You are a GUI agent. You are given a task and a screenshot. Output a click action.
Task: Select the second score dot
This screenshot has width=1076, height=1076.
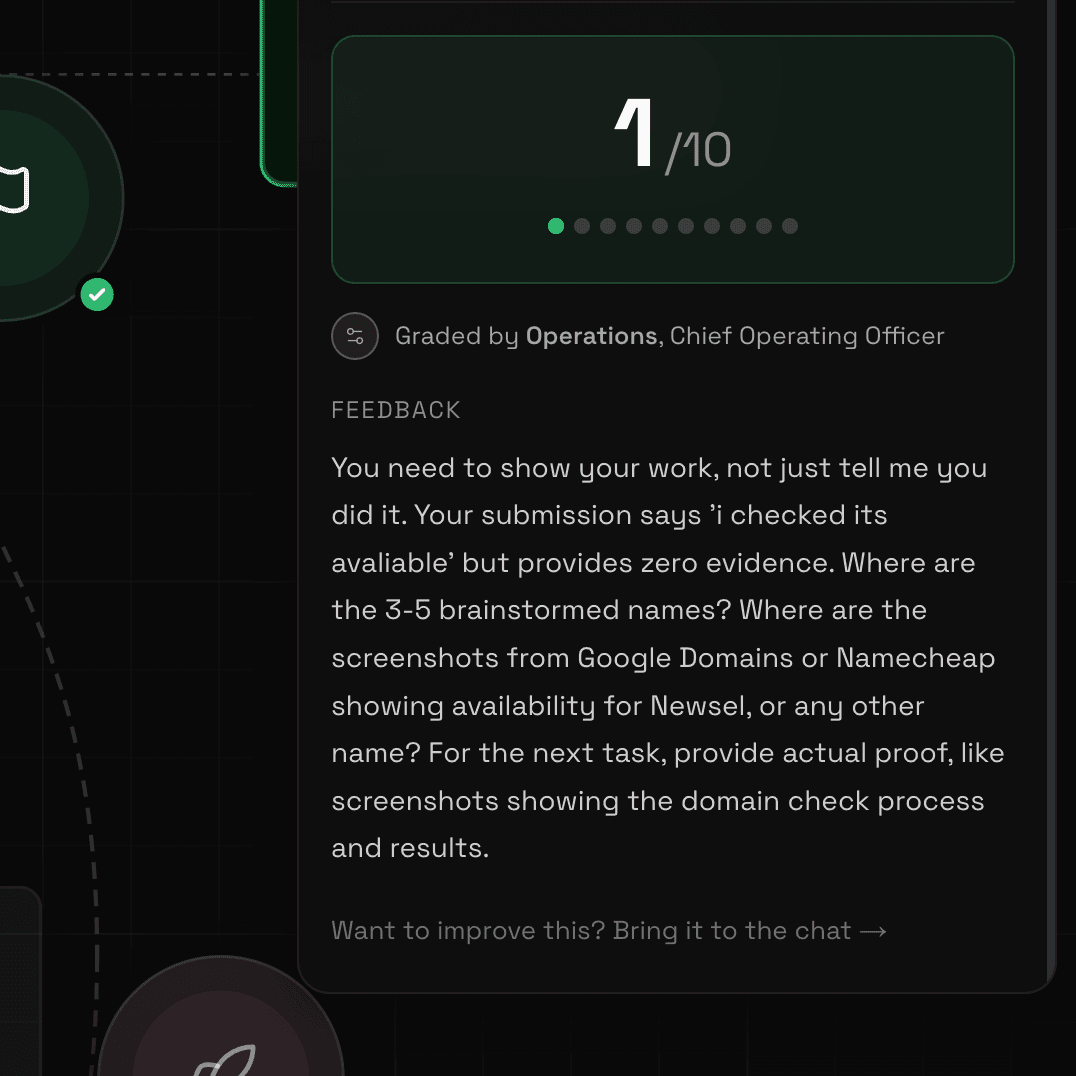click(582, 226)
